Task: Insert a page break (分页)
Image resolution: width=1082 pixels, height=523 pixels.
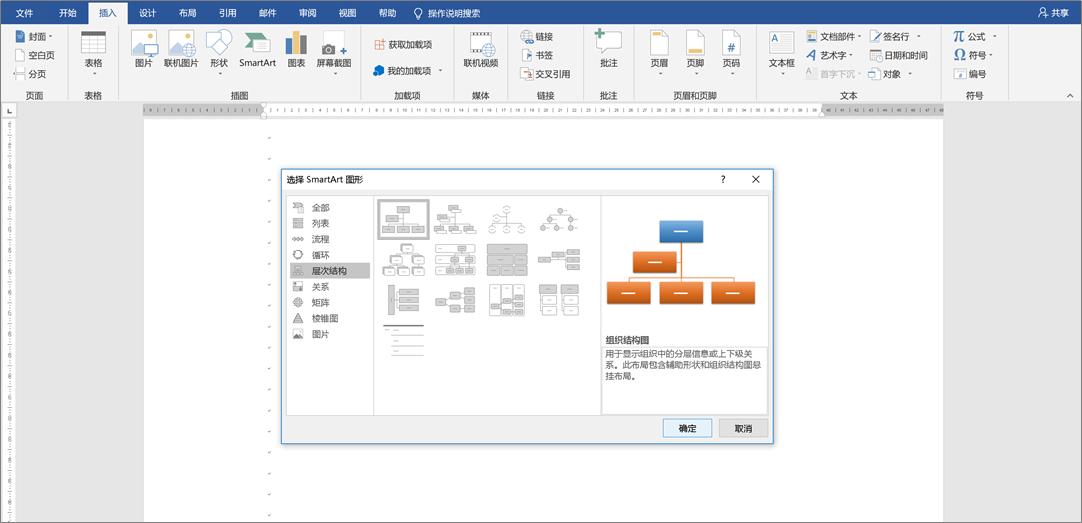Action: (30, 74)
